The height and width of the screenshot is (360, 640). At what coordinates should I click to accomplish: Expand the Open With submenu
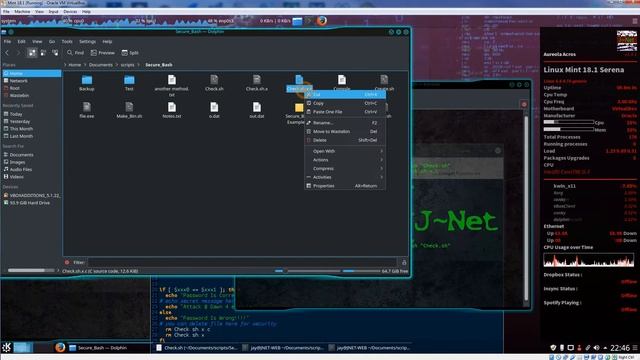[x=345, y=151]
